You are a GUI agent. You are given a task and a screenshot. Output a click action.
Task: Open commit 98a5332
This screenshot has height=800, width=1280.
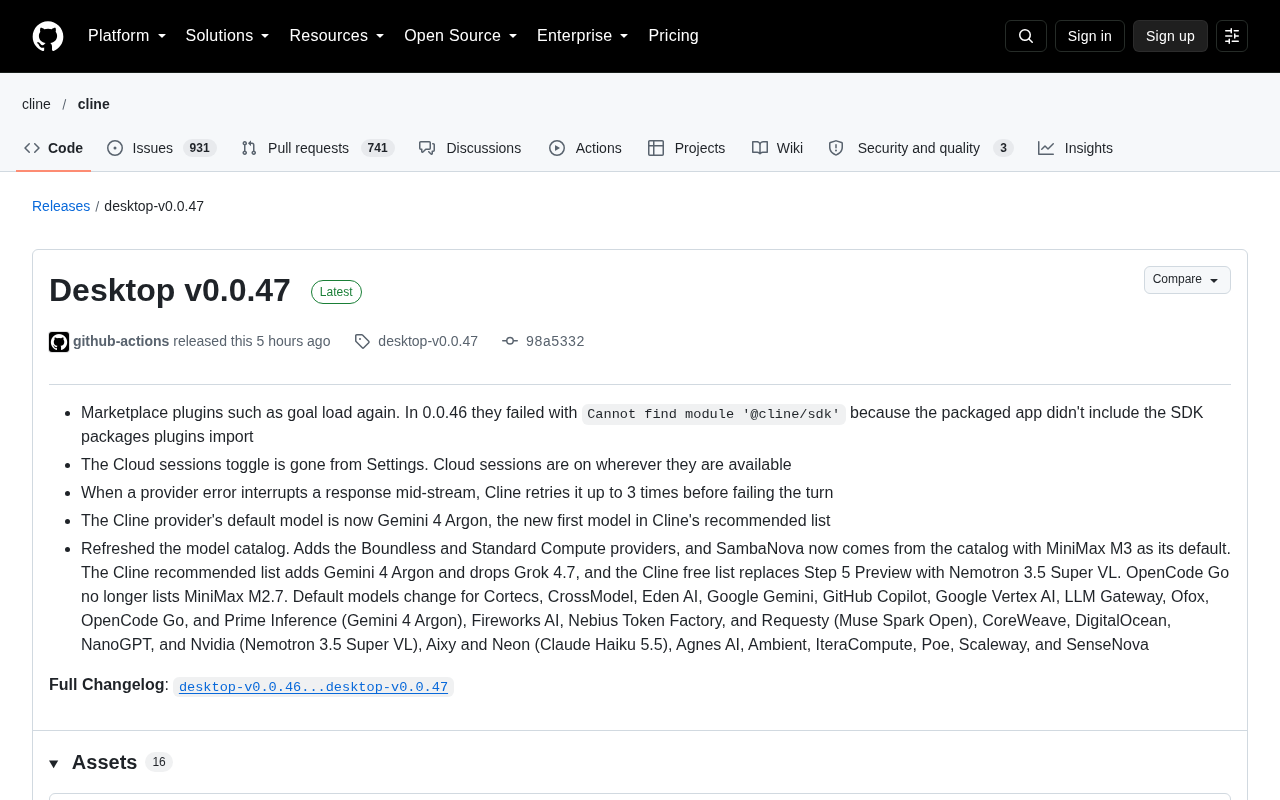[x=555, y=341]
